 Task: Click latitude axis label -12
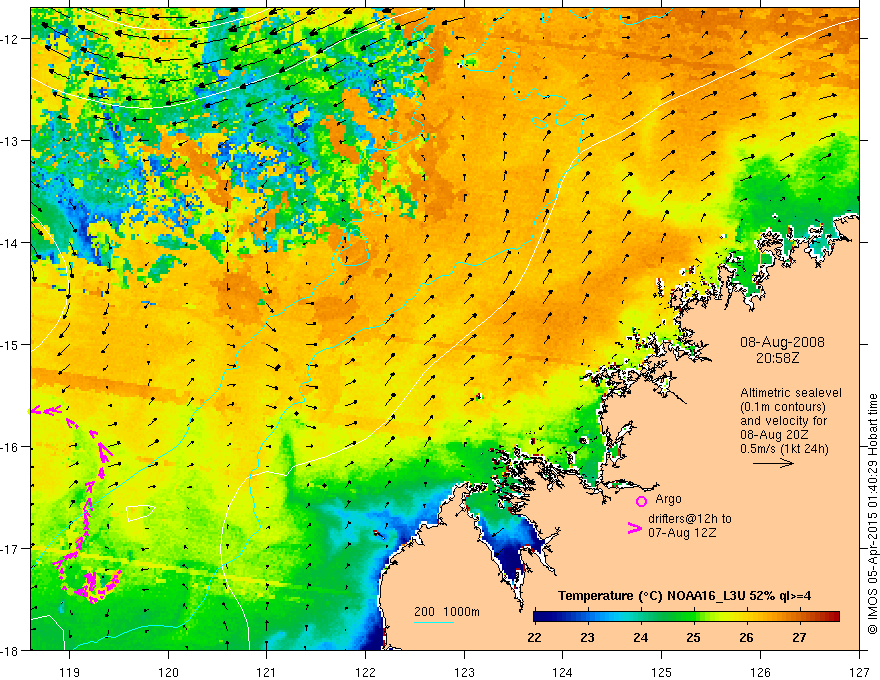11,39
